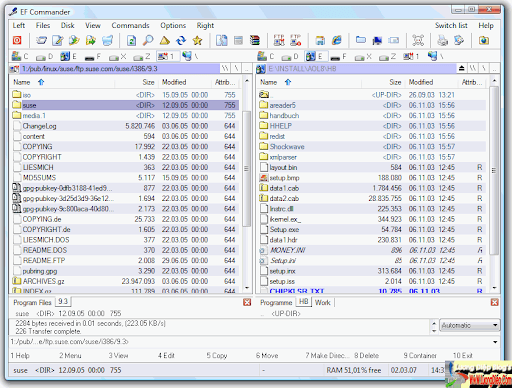
Task: Click the skull and crossbones icon
Action: [418, 40]
